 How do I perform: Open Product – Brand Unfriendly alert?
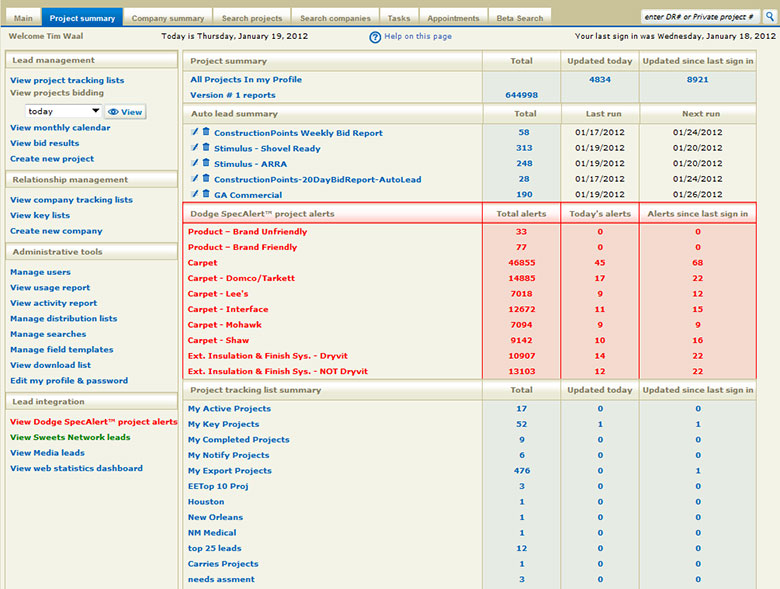tap(247, 231)
